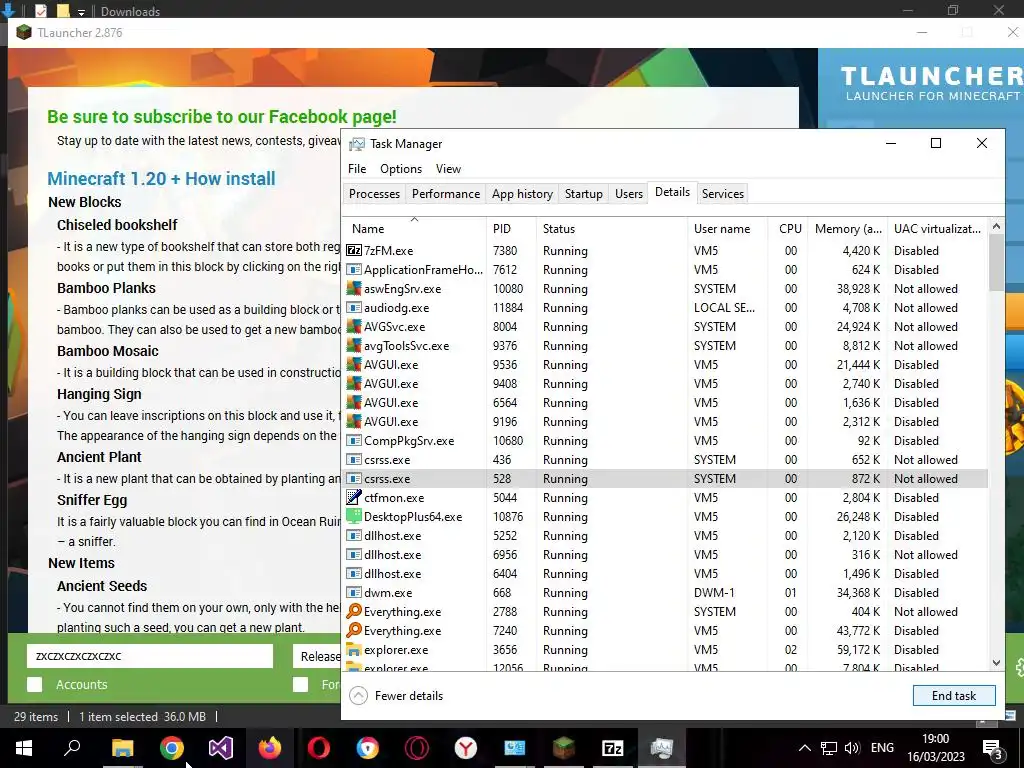Click the audiodg.exe process icon
Screen dimensions: 1024x768
coord(353,308)
